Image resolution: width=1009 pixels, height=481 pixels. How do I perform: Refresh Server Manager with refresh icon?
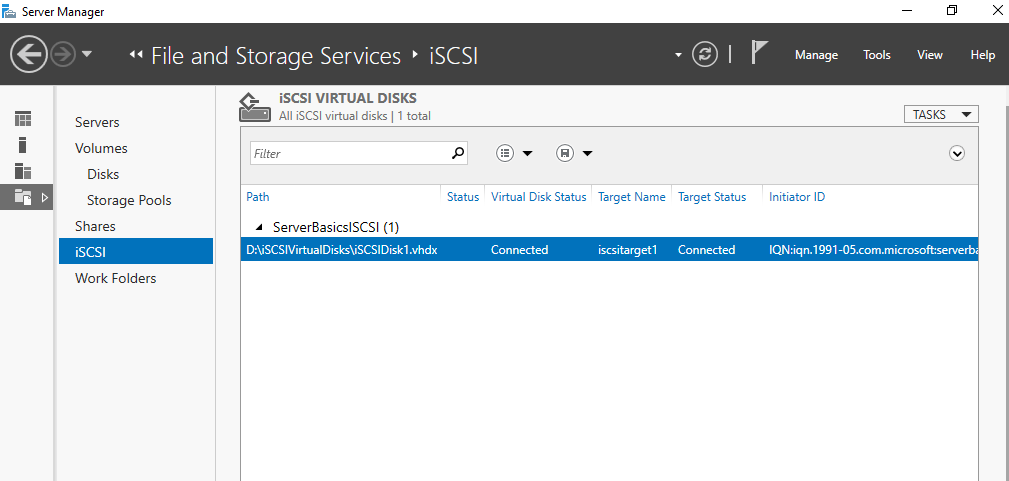click(705, 55)
